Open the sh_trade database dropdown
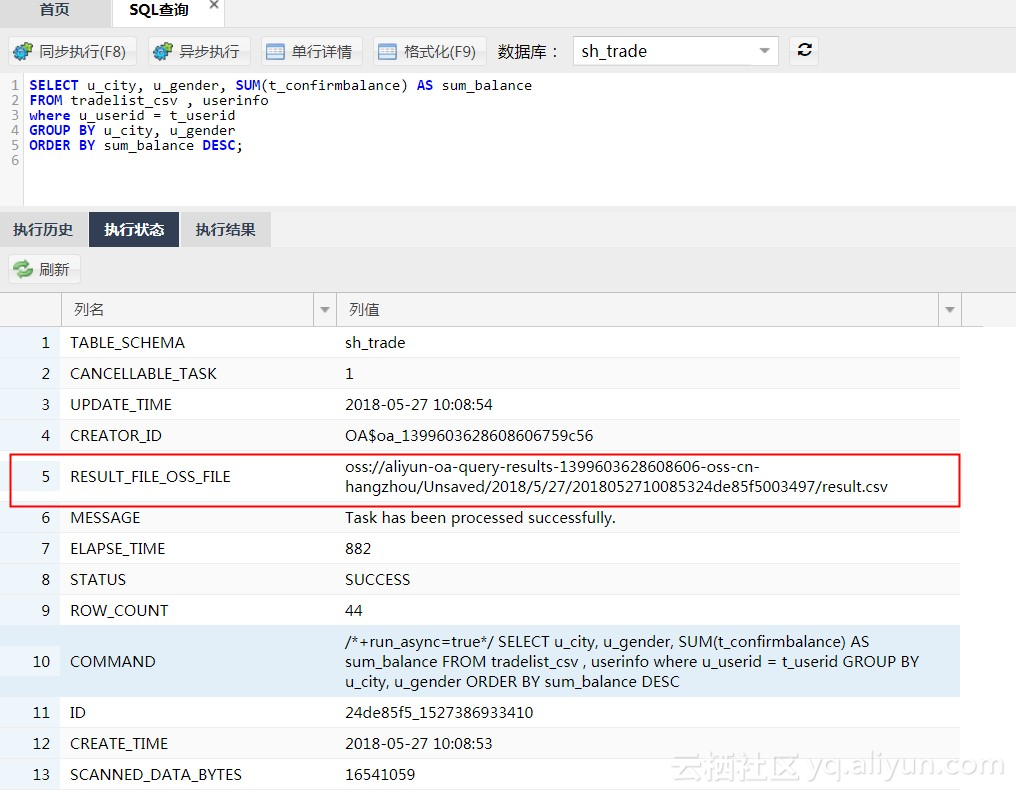Viewport: 1016px width, 793px height. (x=676, y=51)
